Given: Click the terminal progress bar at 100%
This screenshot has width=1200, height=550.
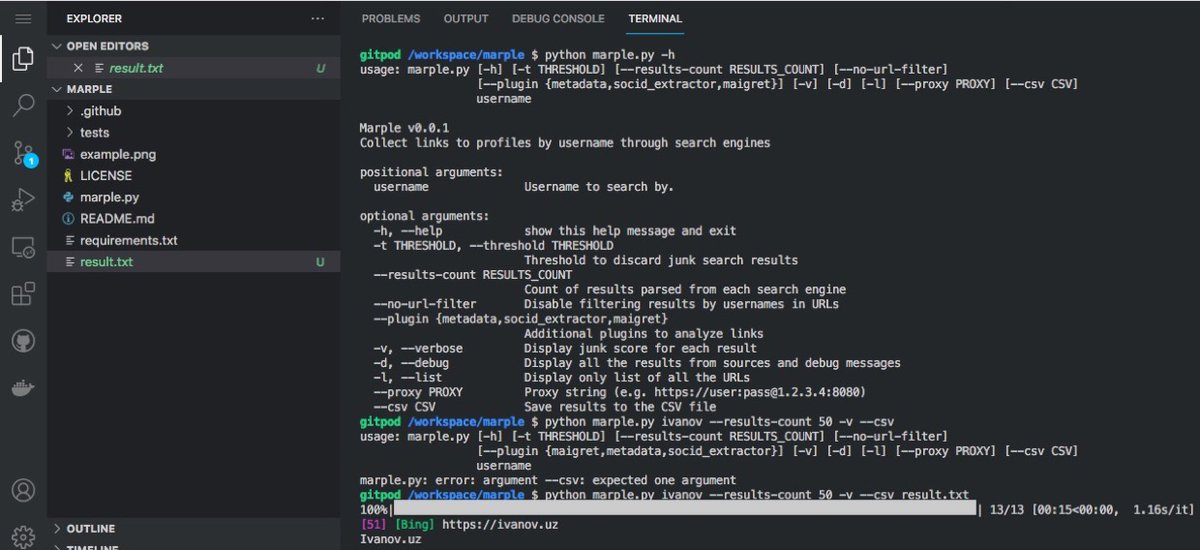Looking at the screenshot, I should [x=683, y=510].
